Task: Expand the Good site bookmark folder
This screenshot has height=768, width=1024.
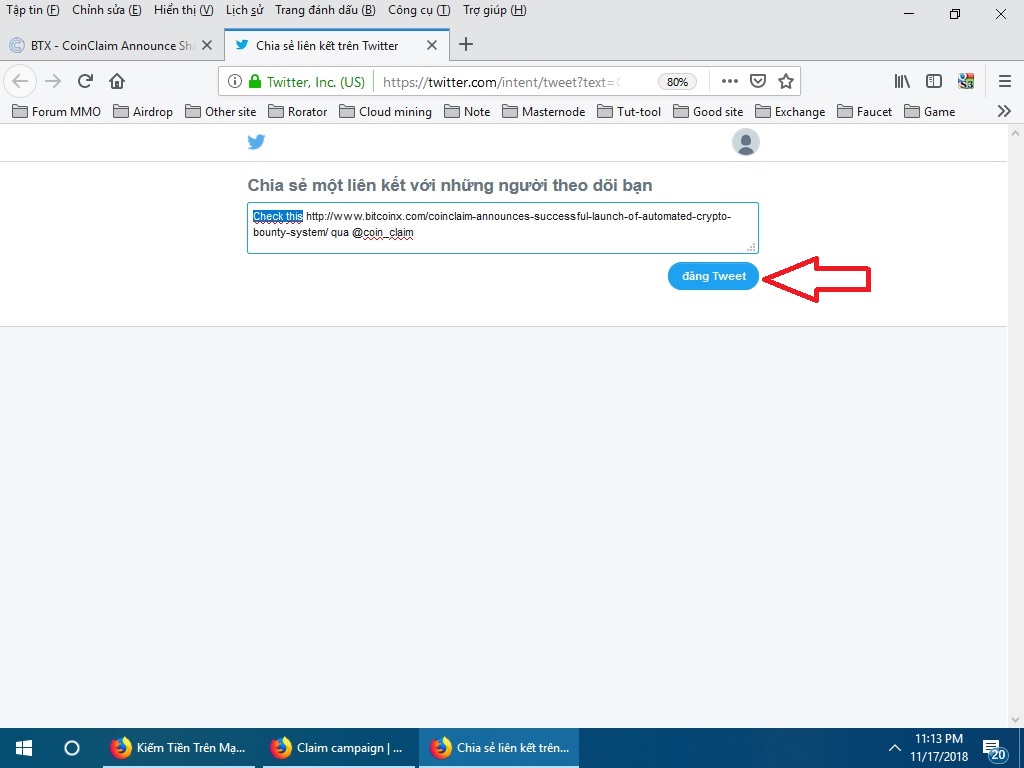Action: (709, 112)
